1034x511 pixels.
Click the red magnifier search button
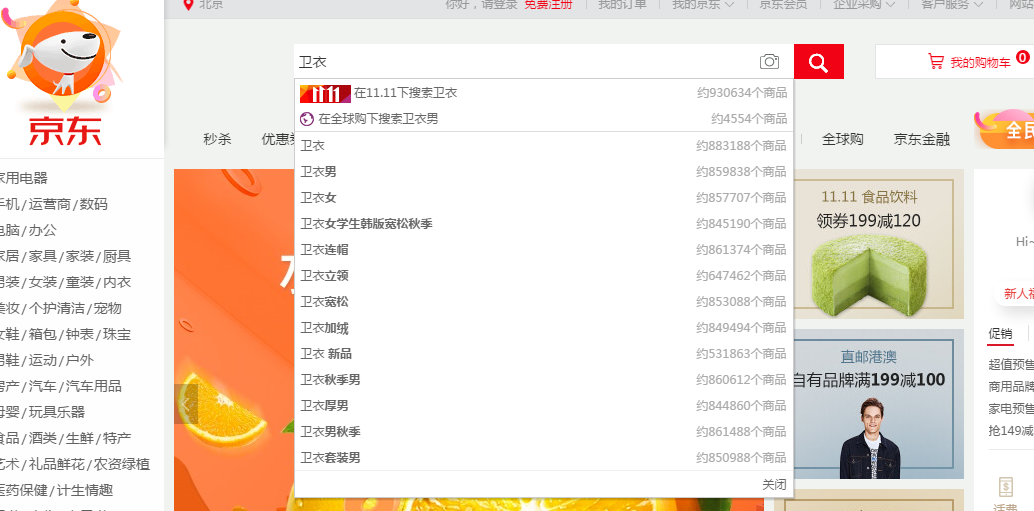[x=818, y=62]
